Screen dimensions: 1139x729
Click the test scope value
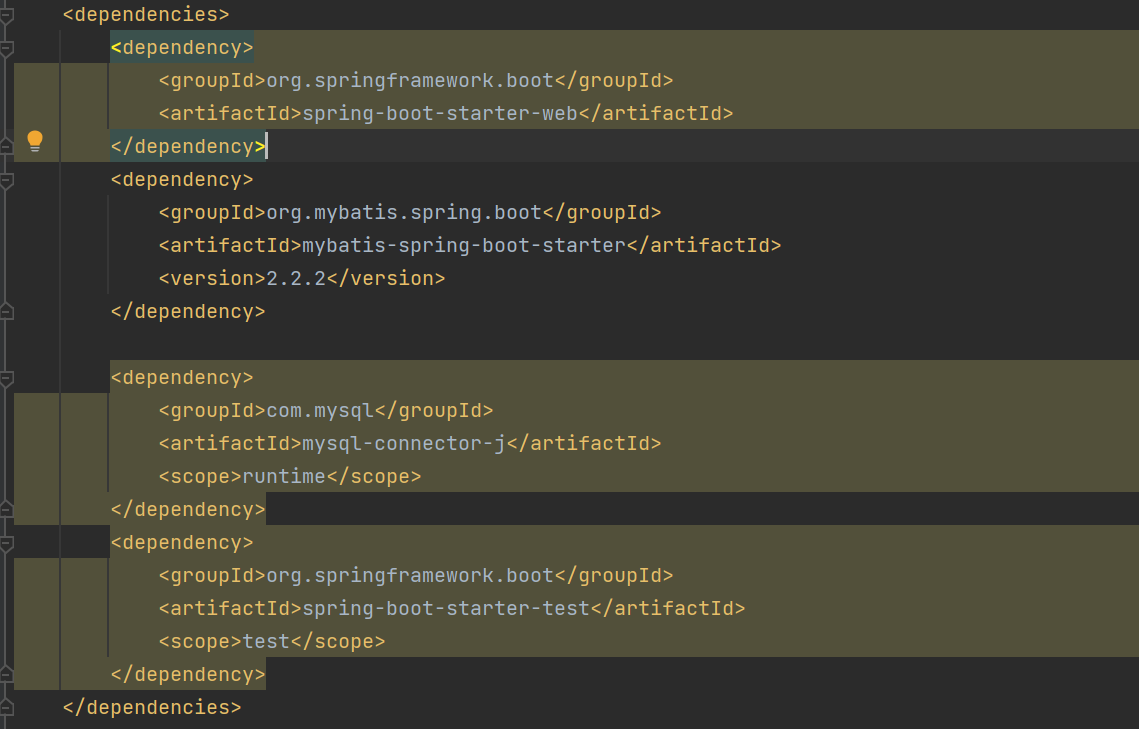click(266, 641)
